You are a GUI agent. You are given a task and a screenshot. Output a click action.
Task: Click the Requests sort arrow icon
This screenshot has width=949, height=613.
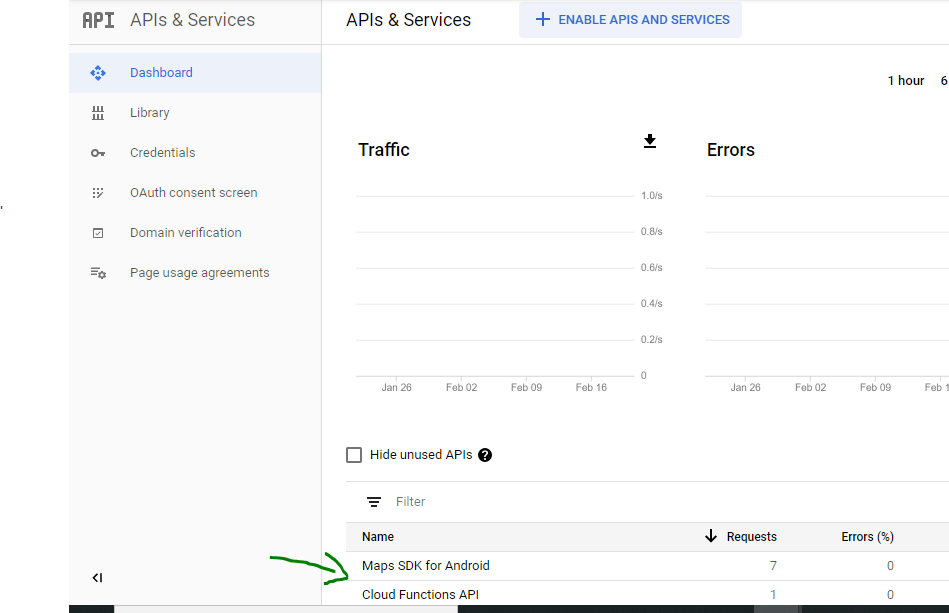click(x=711, y=536)
